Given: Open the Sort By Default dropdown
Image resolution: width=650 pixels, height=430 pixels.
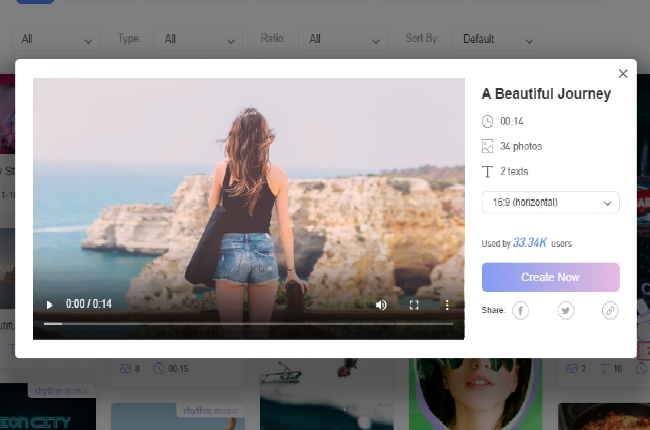Looking at the screenshot, I should (x=496, y=39).
